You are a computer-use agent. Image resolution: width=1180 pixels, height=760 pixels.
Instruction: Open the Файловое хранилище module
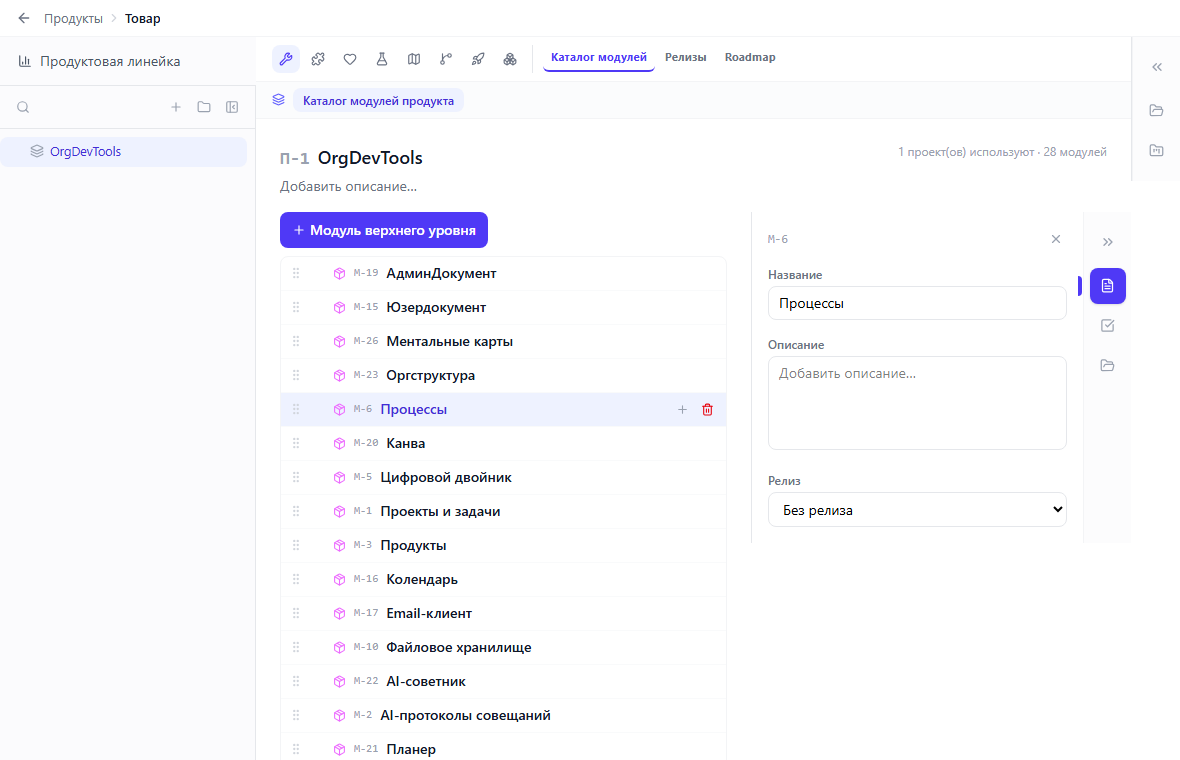[x=503, y=647]
